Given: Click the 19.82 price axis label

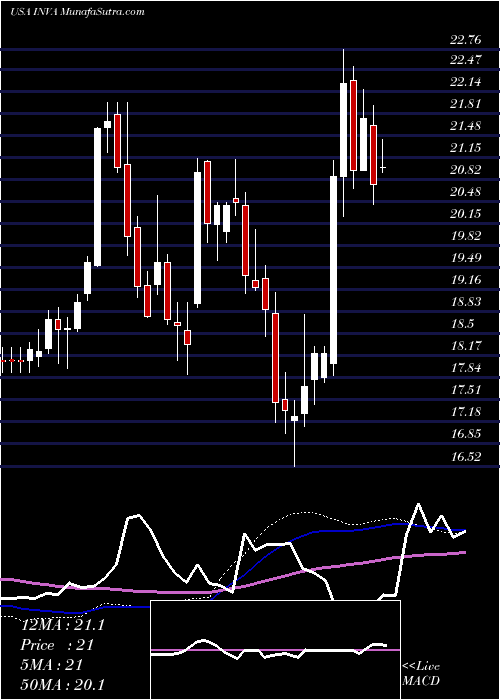Looking at the screenshot, I should (x=466, y=236).
